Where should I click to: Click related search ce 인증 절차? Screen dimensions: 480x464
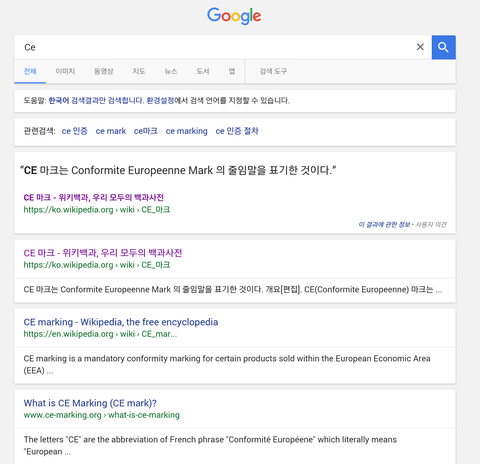[x=237, y=131]
